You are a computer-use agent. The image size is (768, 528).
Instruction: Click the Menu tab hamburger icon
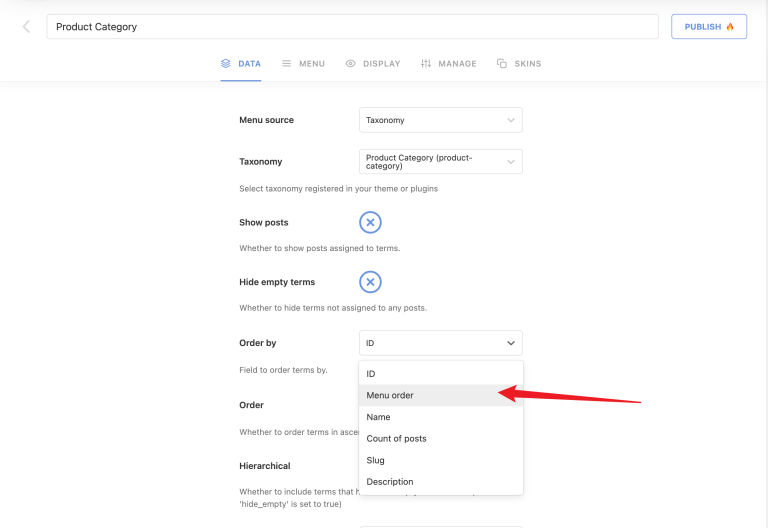pyautogui.click(x=287, y=64)
